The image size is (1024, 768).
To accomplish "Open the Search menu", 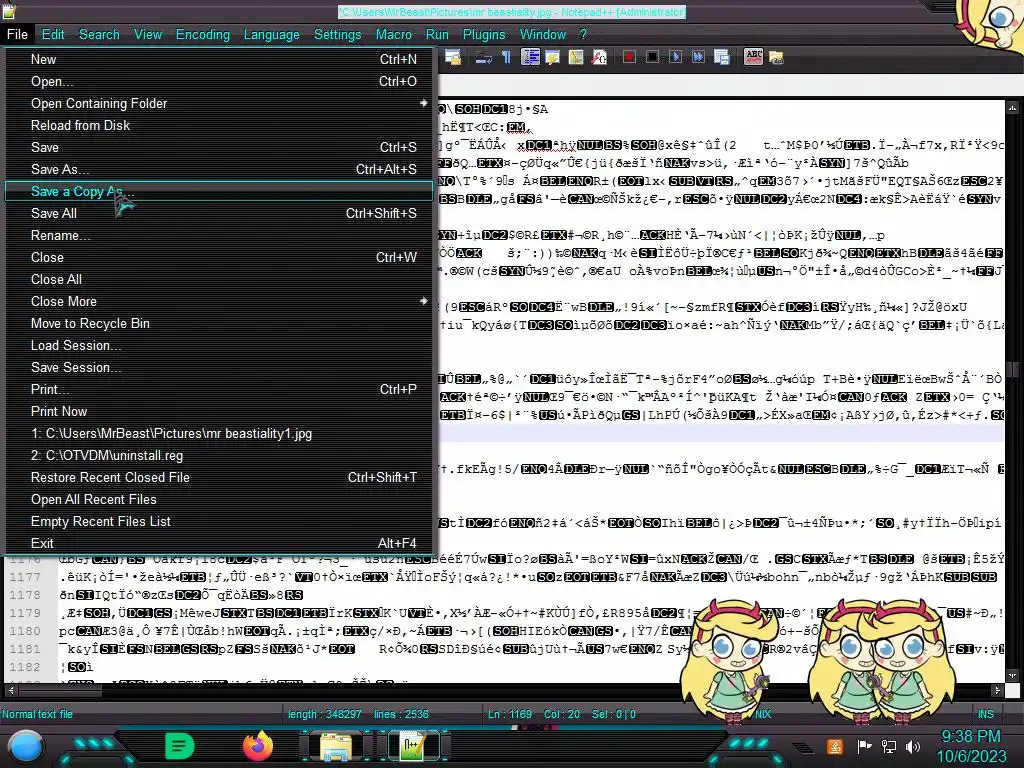I will [99, 35].
